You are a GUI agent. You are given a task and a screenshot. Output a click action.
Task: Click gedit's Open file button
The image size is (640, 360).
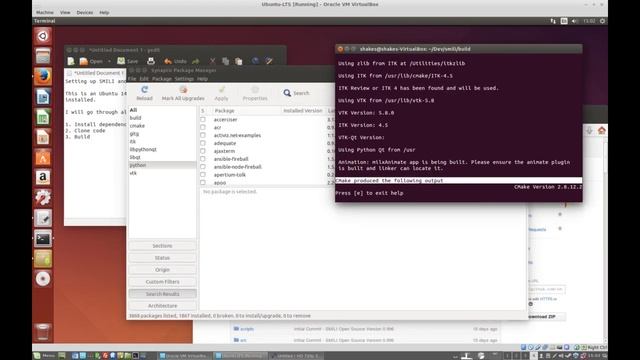91,61
